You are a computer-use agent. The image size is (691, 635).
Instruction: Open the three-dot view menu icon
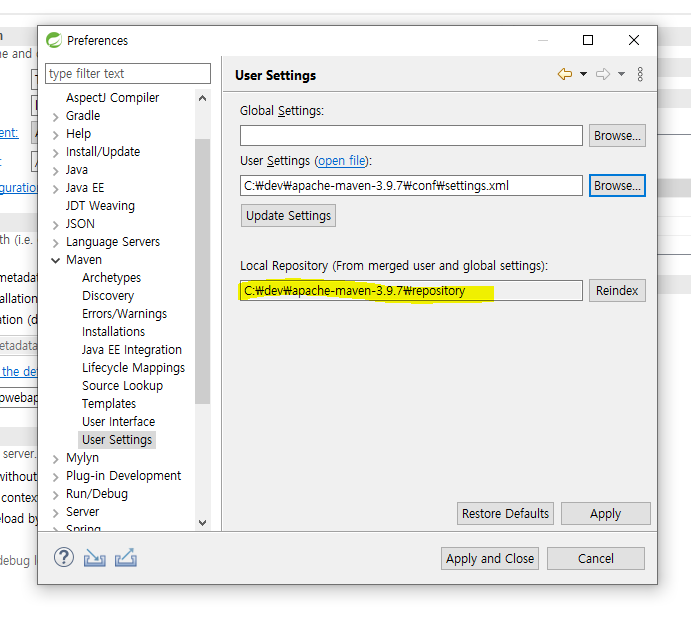[x=640, y=75]
